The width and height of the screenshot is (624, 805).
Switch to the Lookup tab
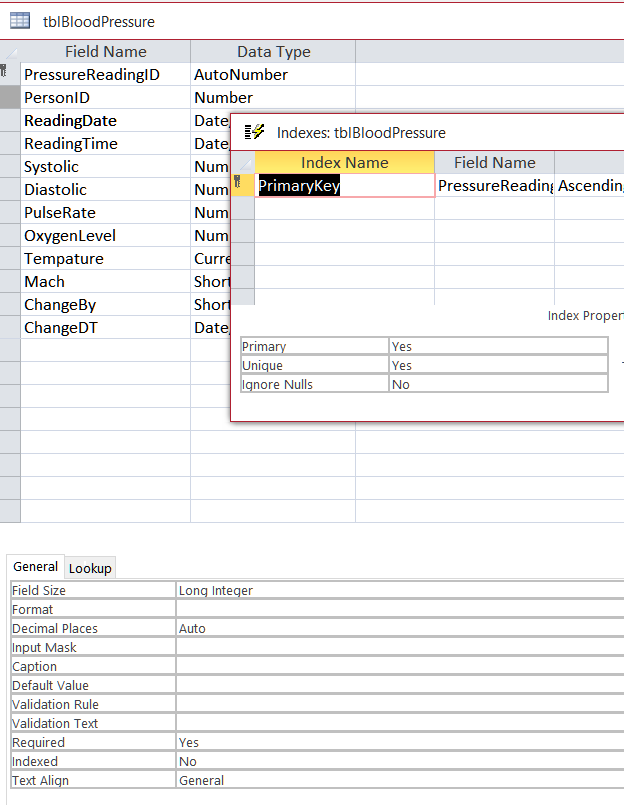pyautogui.click(x=90, y=568)
